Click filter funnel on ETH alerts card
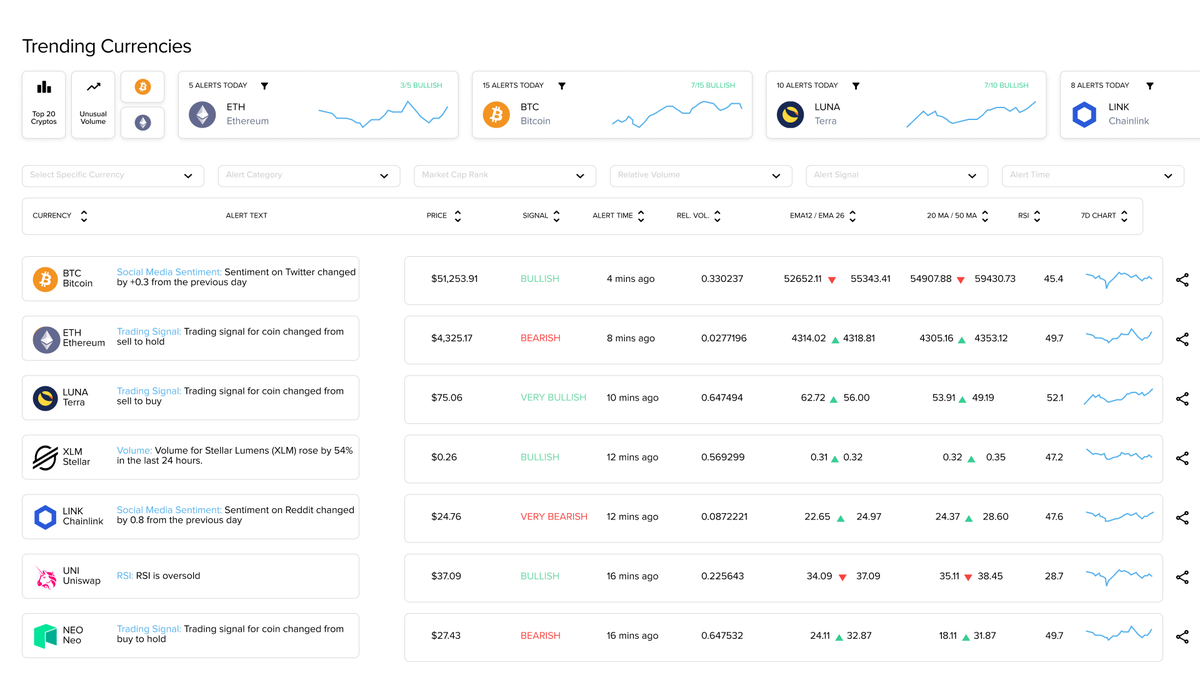Viewport: 1200px width, 675px height. [x=265, y=86]
